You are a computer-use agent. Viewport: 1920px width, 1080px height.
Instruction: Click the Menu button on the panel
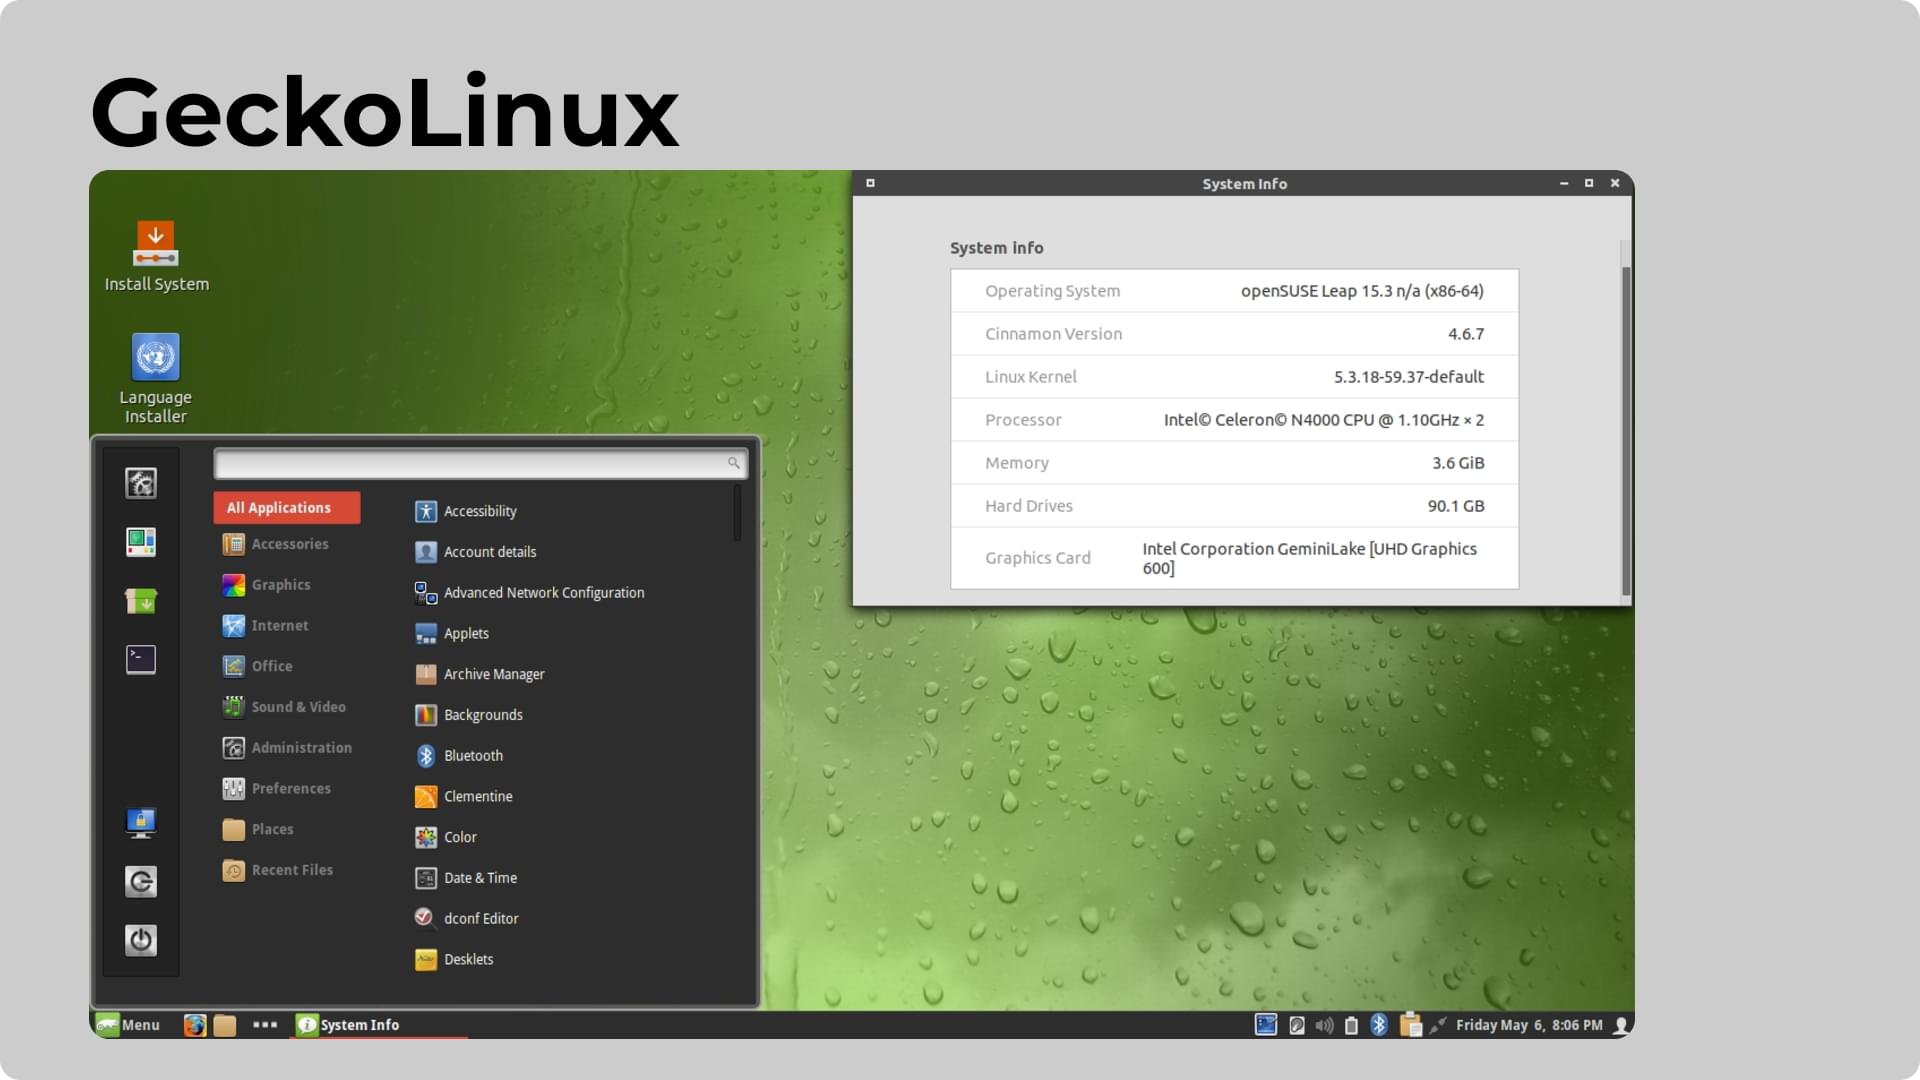tap(128, 1025)
